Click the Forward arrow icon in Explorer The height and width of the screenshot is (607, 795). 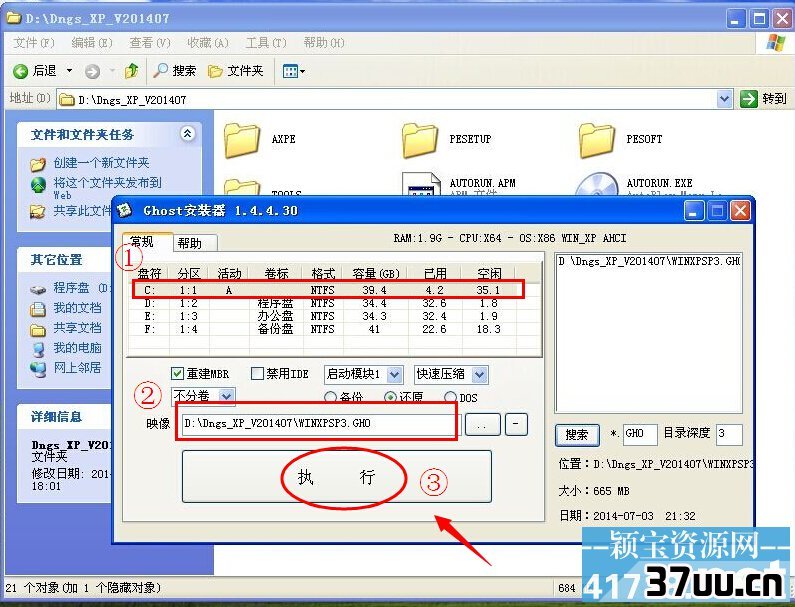[x=92, y=72]
